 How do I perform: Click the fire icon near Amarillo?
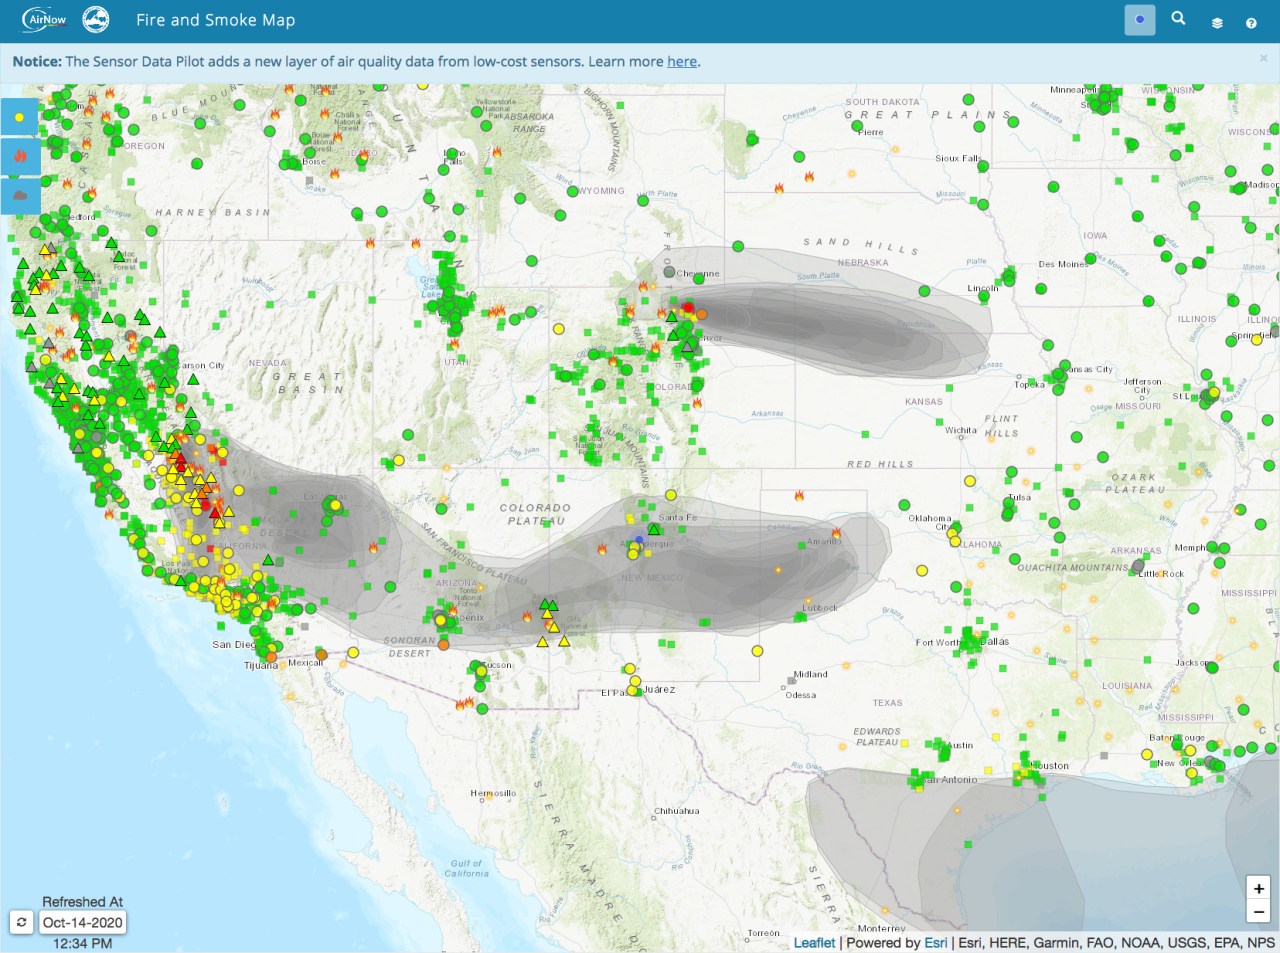click(x=836, y=533)
